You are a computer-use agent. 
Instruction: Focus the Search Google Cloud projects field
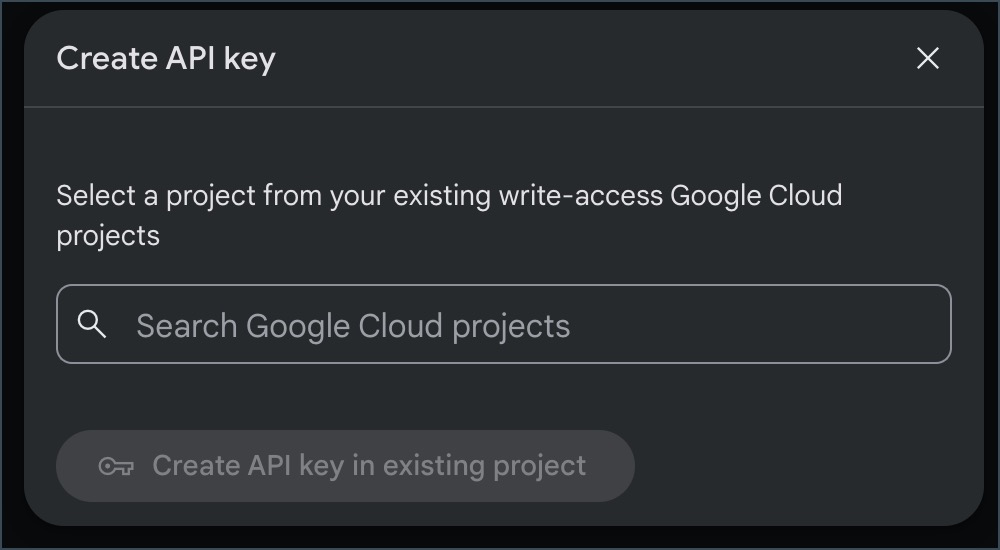coord(504,324)
